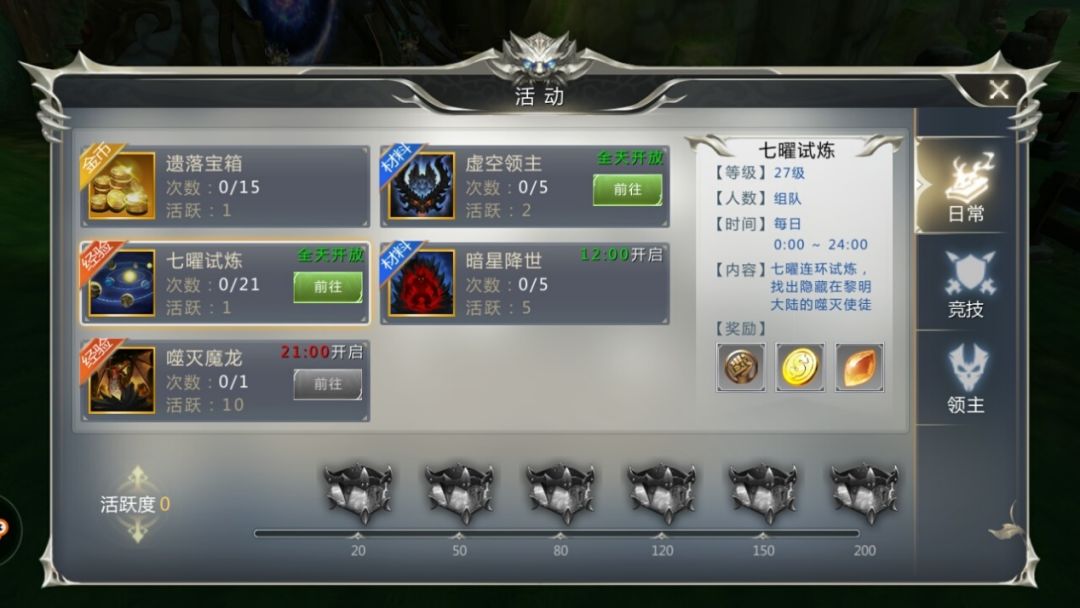Select the 暗星降世 activity entry title
The width and height of the screenshot is (1080, 608).
coord(503,260)
